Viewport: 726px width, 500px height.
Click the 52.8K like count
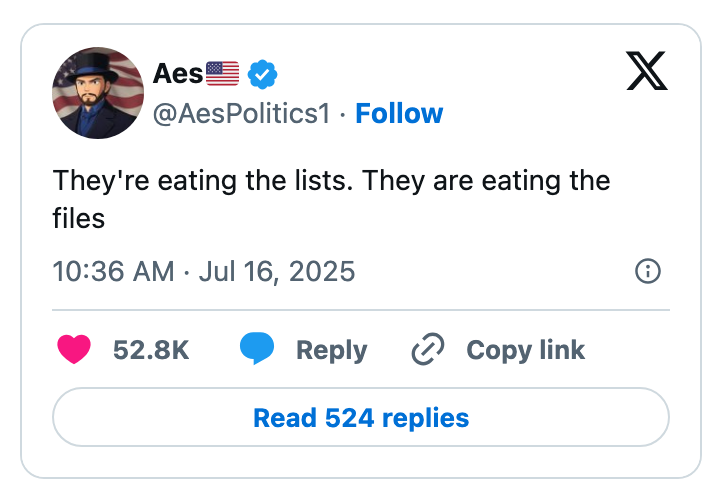click(151, 350)
